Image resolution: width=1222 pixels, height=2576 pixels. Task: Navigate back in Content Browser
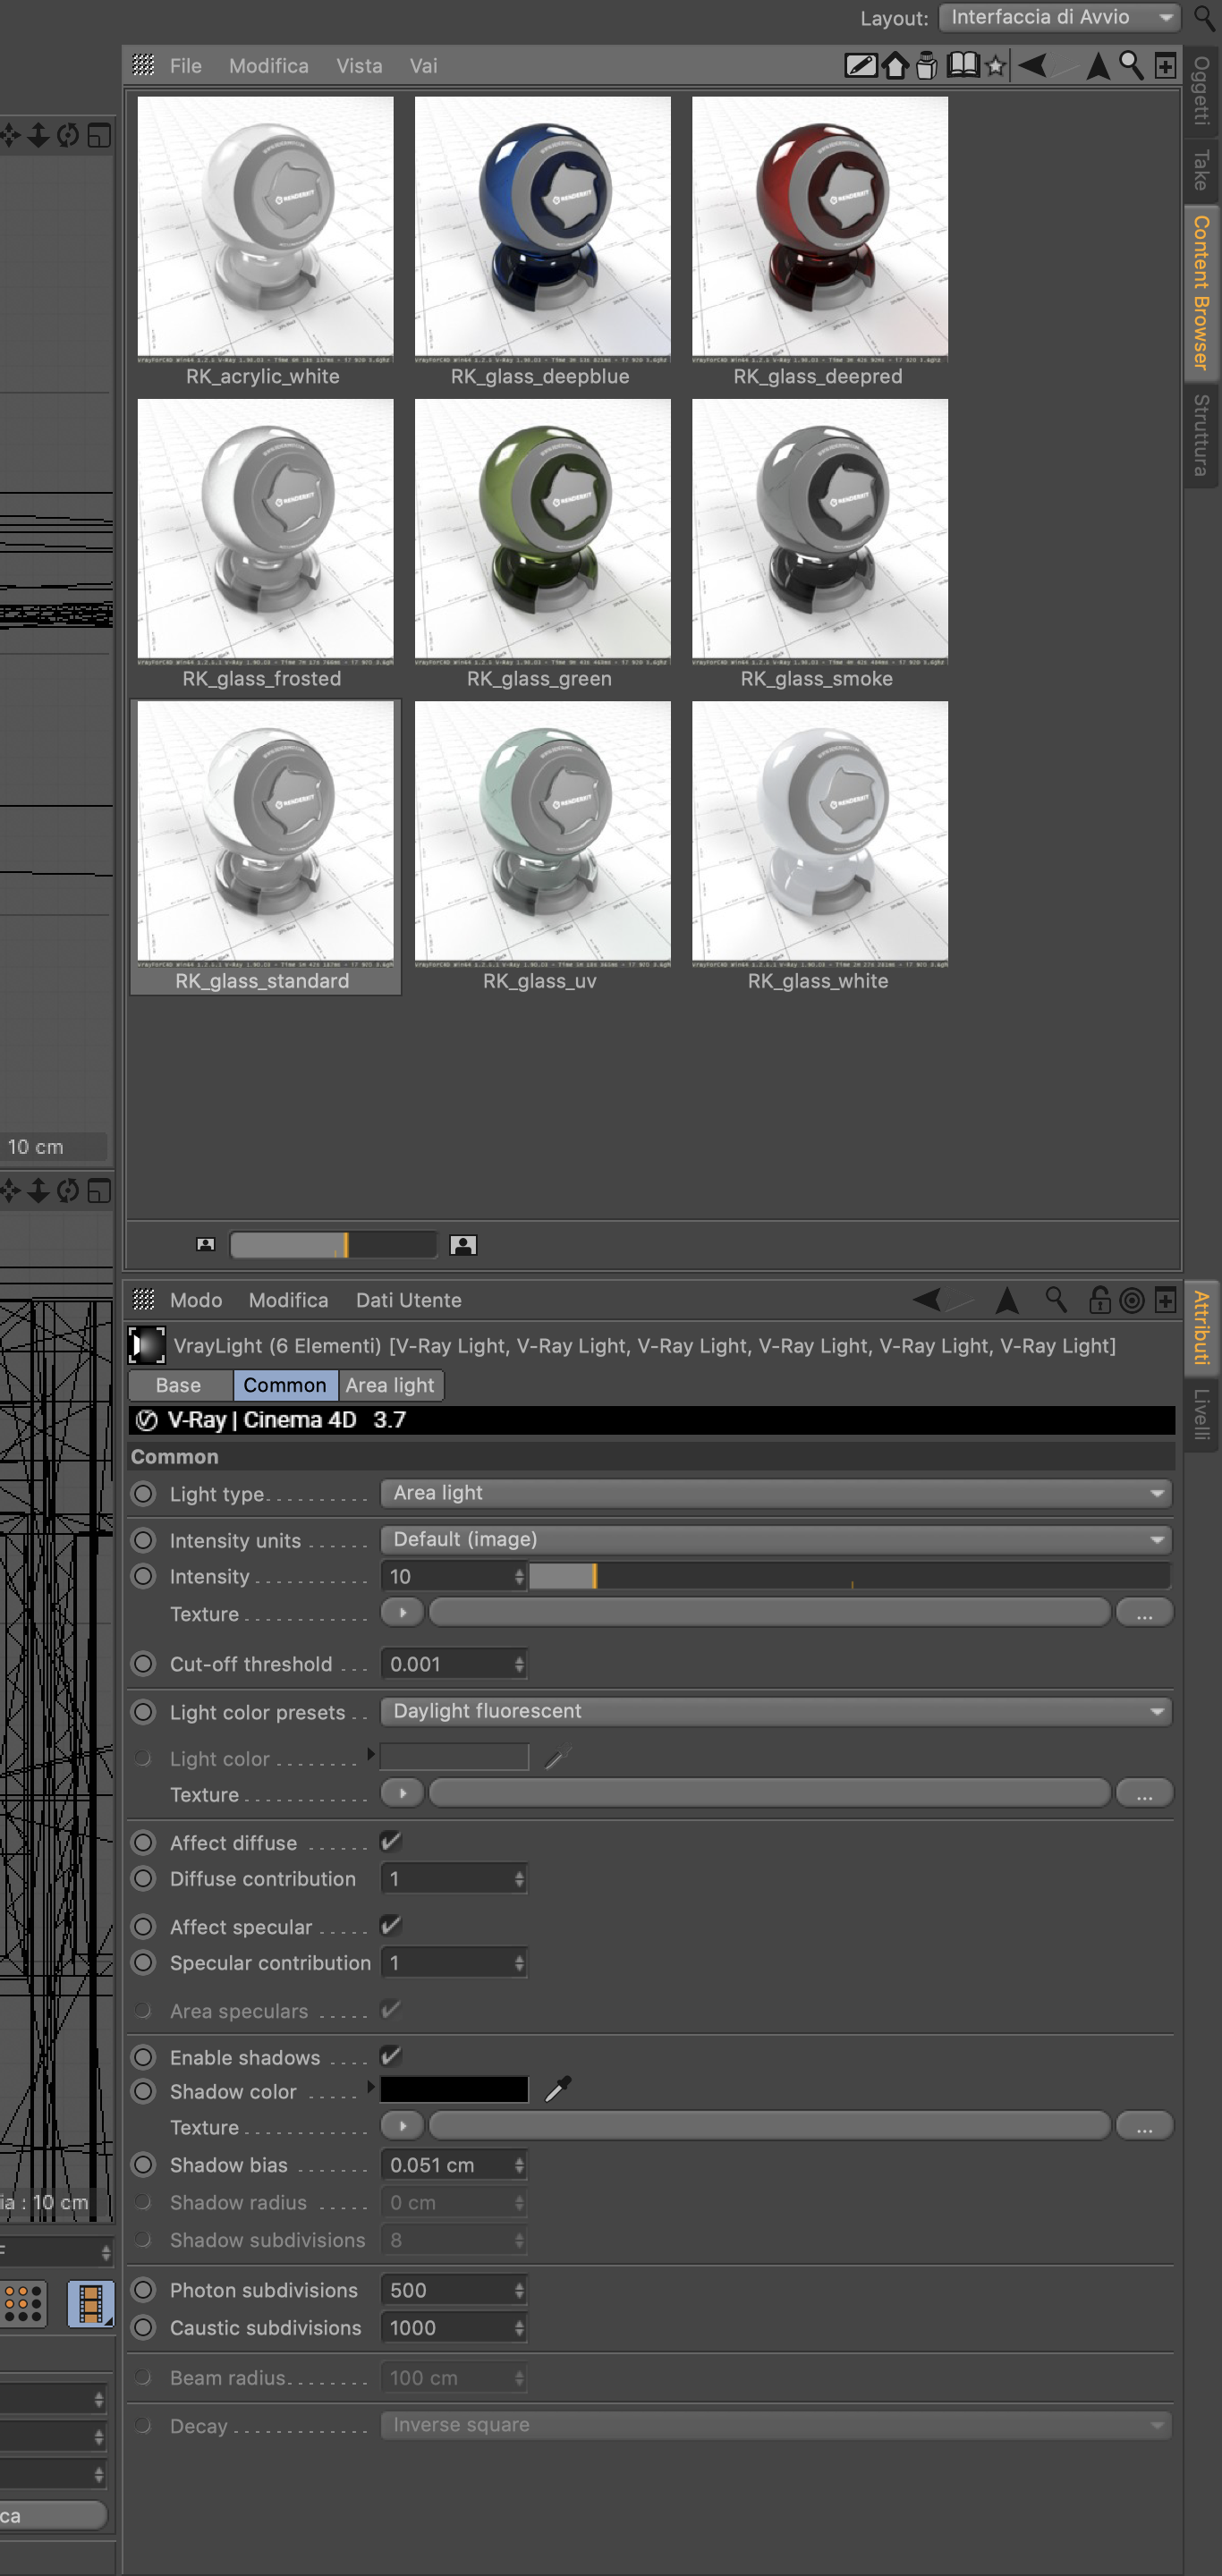[1032, 66]
